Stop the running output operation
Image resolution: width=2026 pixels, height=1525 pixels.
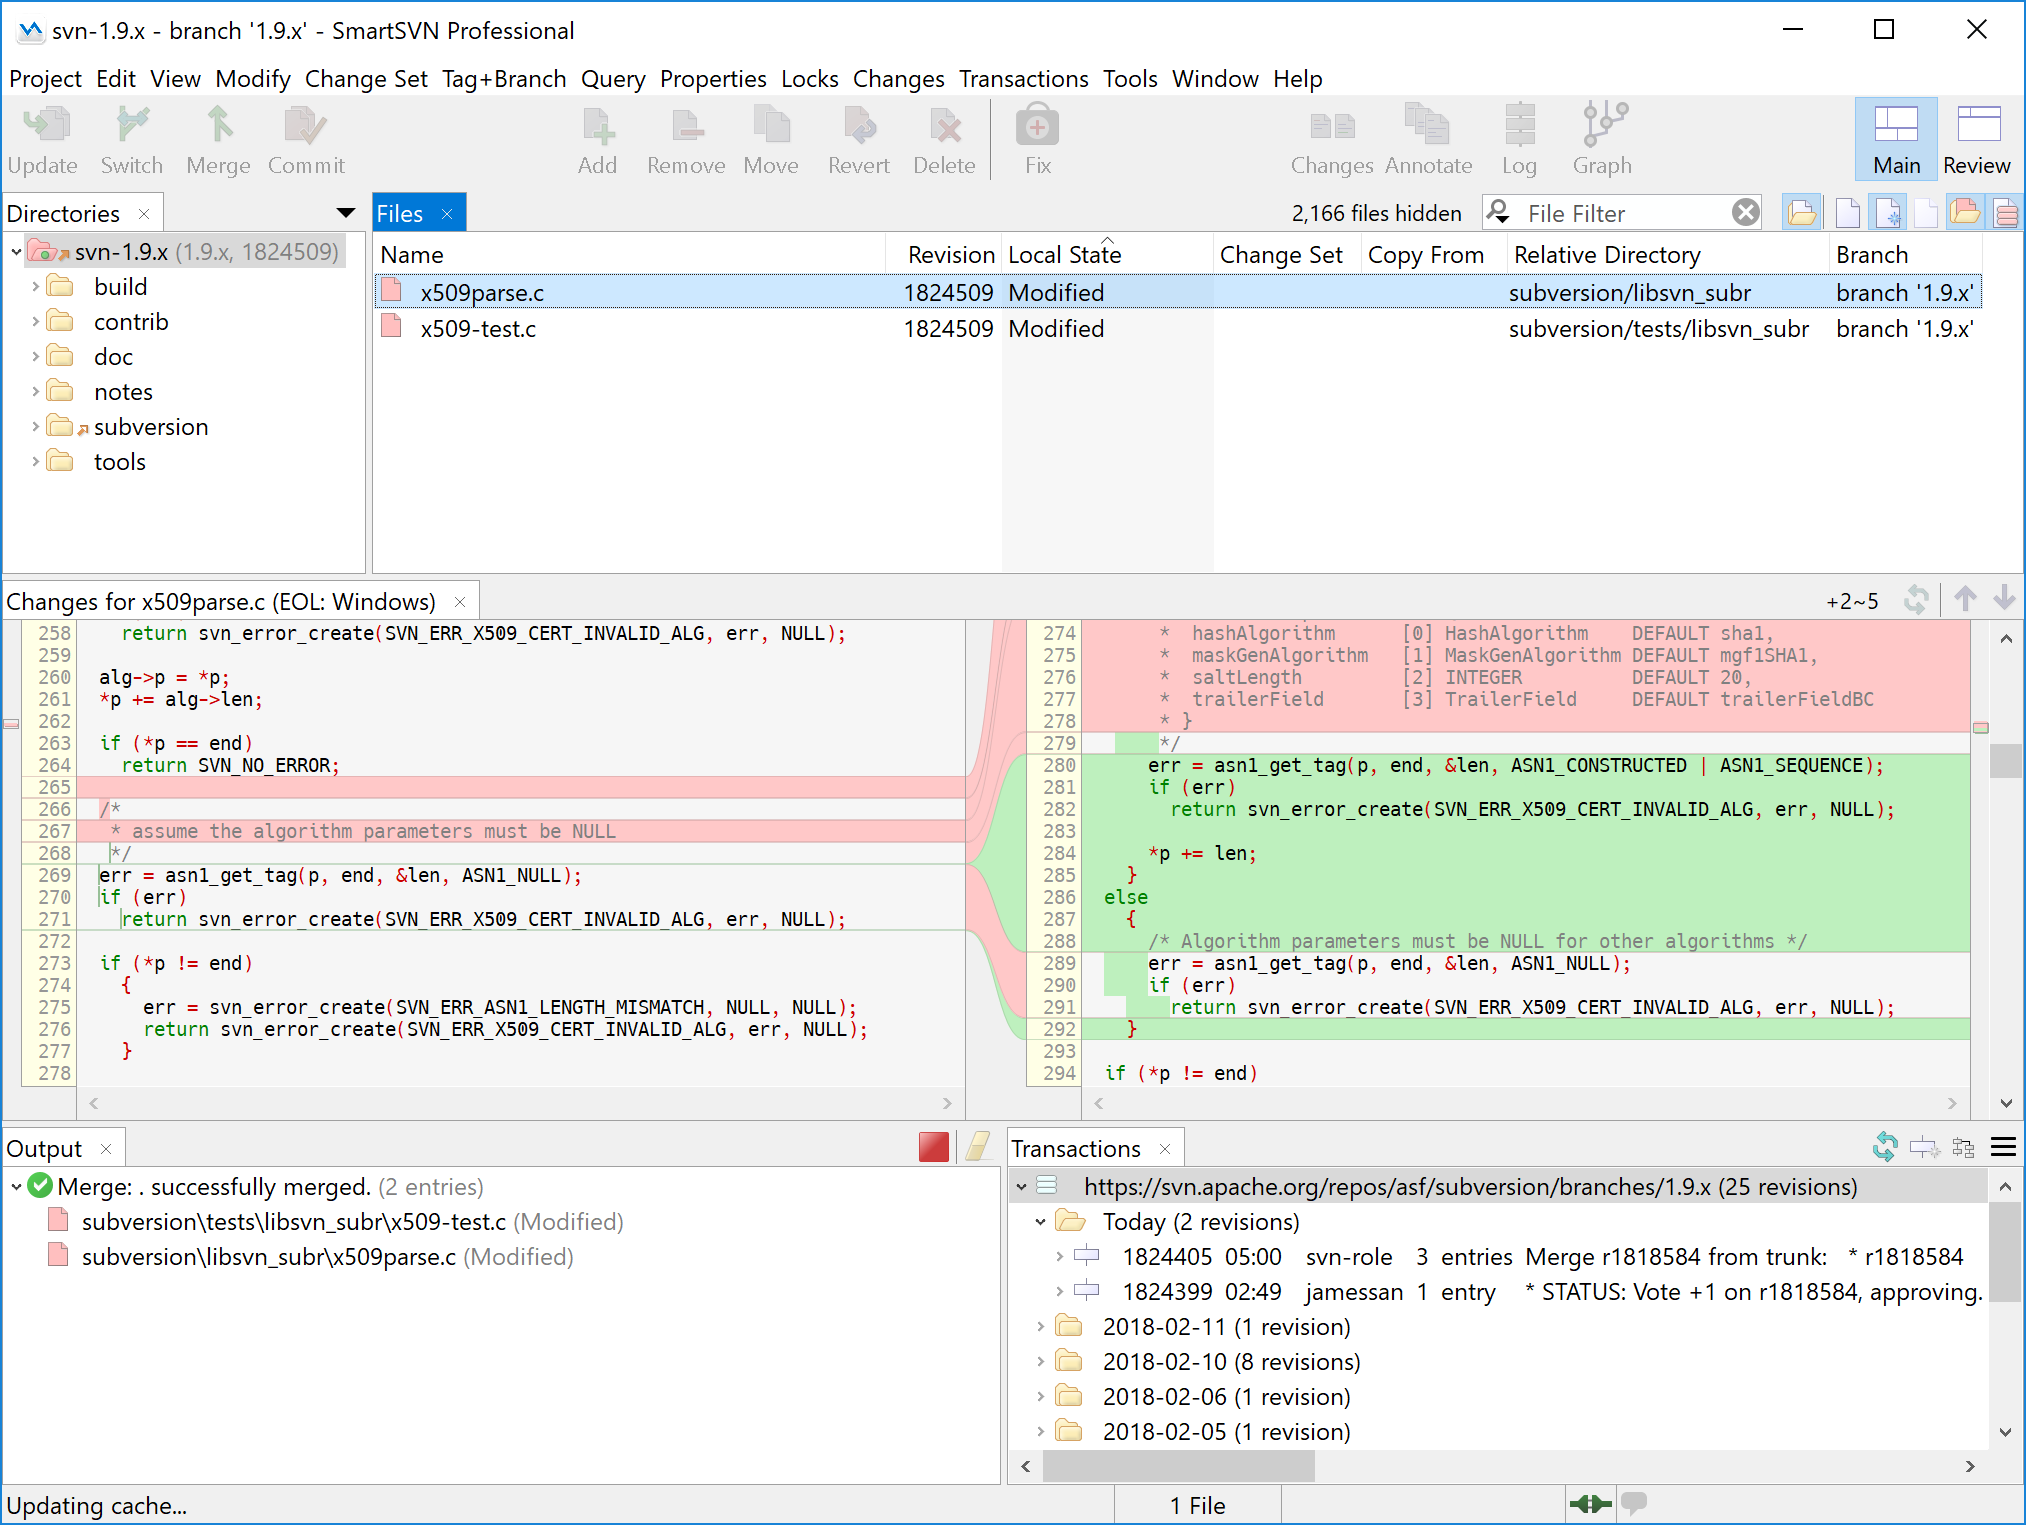coord(934,1147)
